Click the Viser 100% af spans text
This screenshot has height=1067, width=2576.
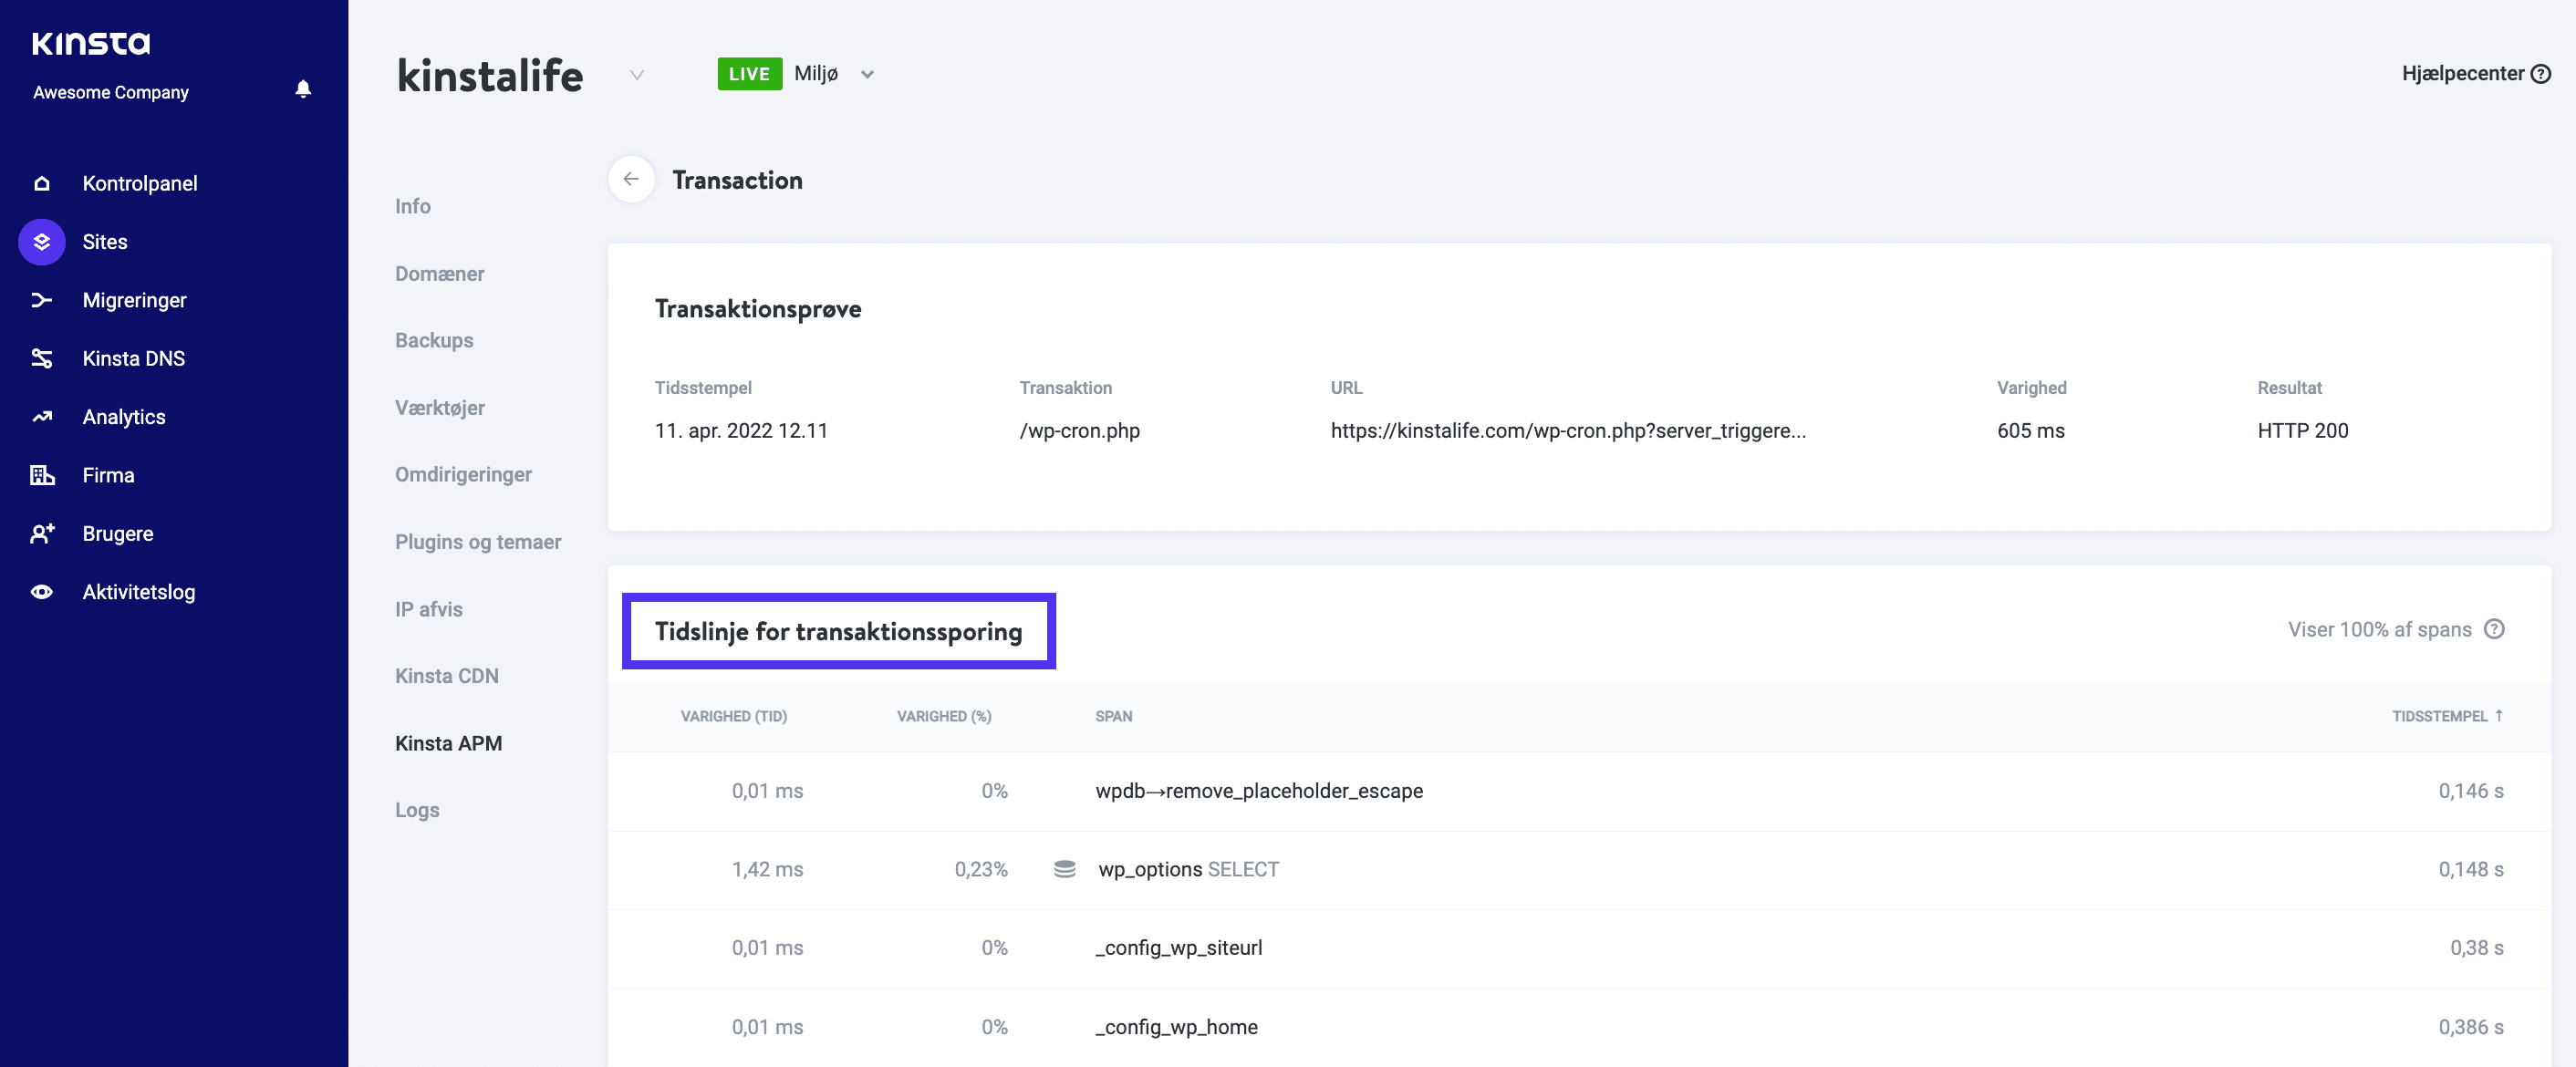tap(2379, 629)
